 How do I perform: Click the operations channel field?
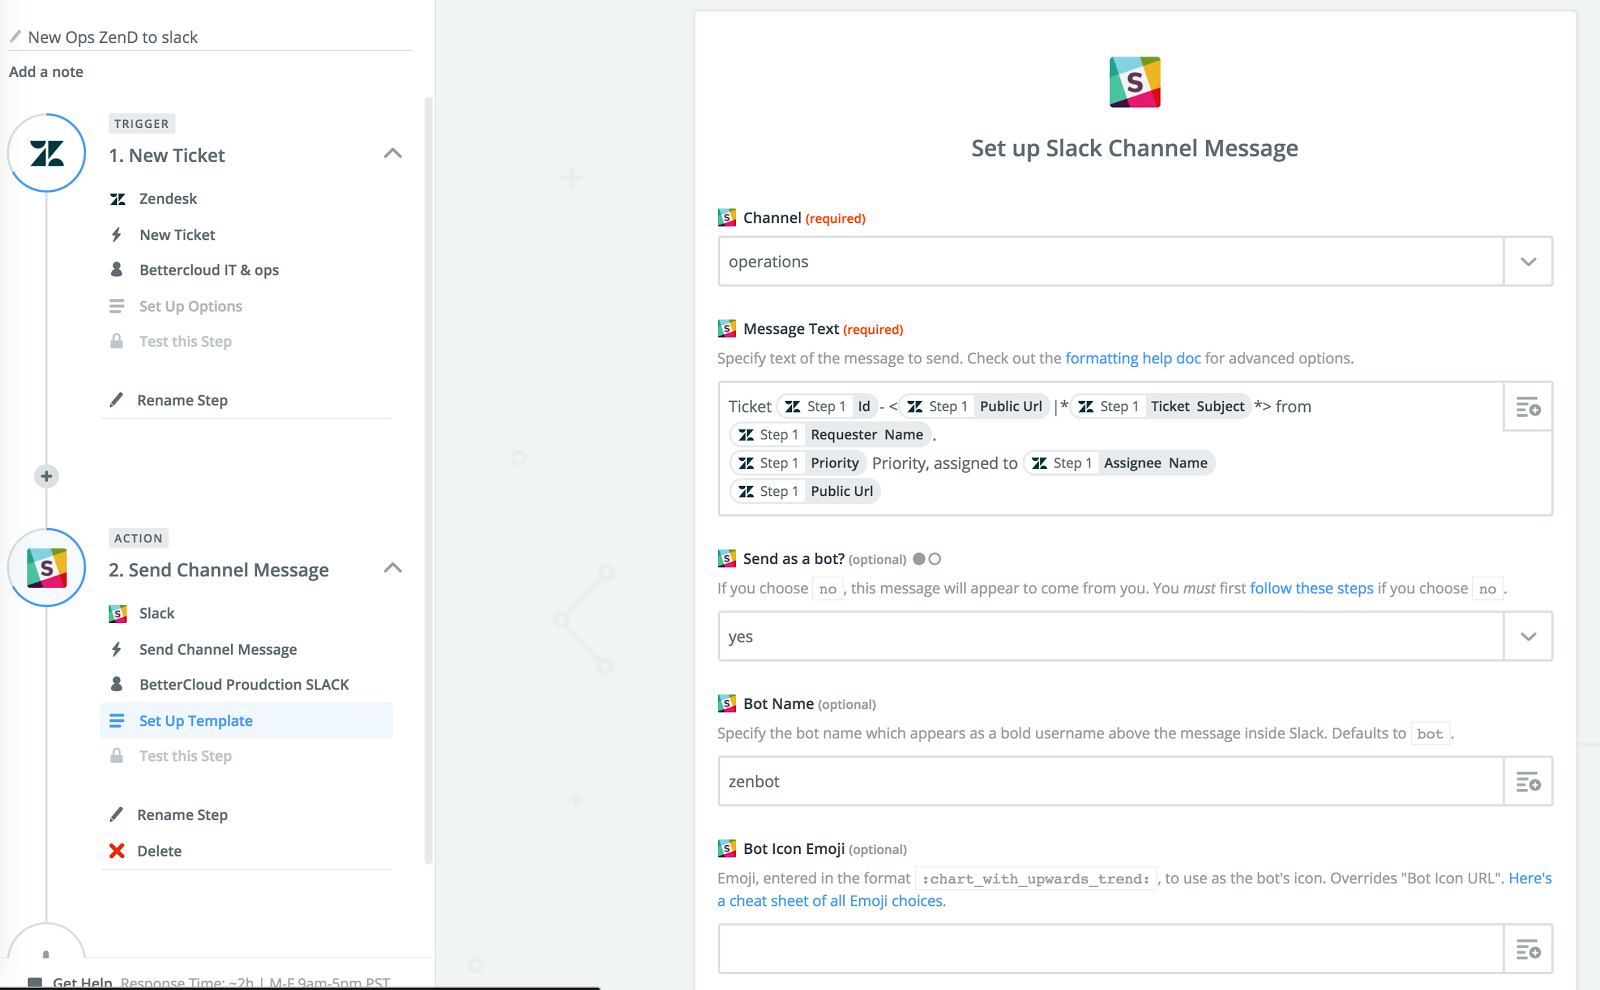1111,262
